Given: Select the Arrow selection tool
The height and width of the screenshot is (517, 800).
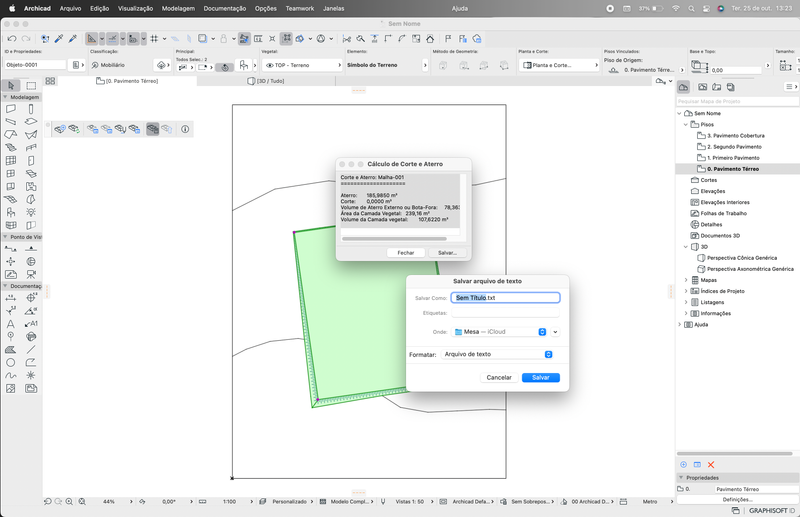Looking at the screenshot, I should coord(11,85).
